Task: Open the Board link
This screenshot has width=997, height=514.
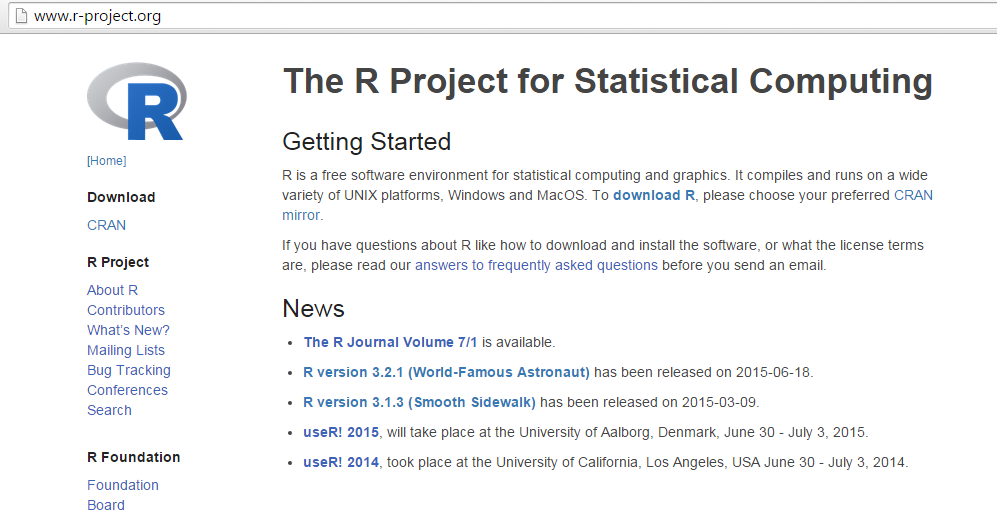Action: tap(106, 505)
